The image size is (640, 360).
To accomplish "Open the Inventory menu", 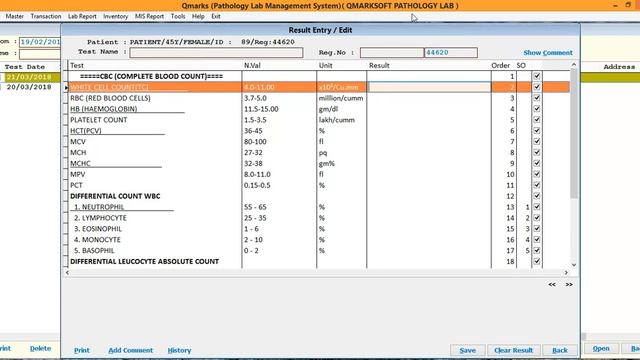I will (x=116, y=16).
